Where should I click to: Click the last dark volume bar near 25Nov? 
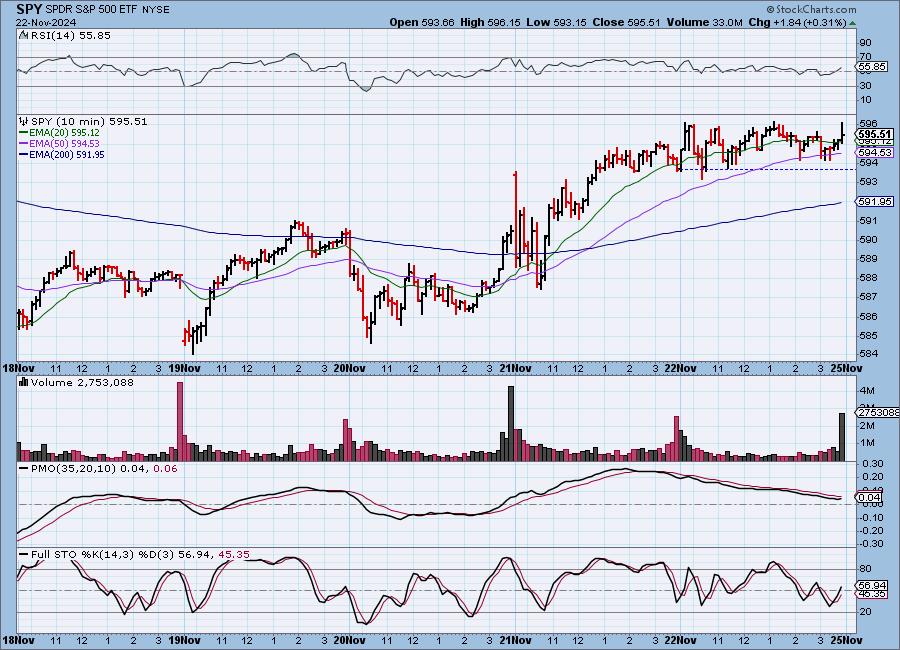842,436
